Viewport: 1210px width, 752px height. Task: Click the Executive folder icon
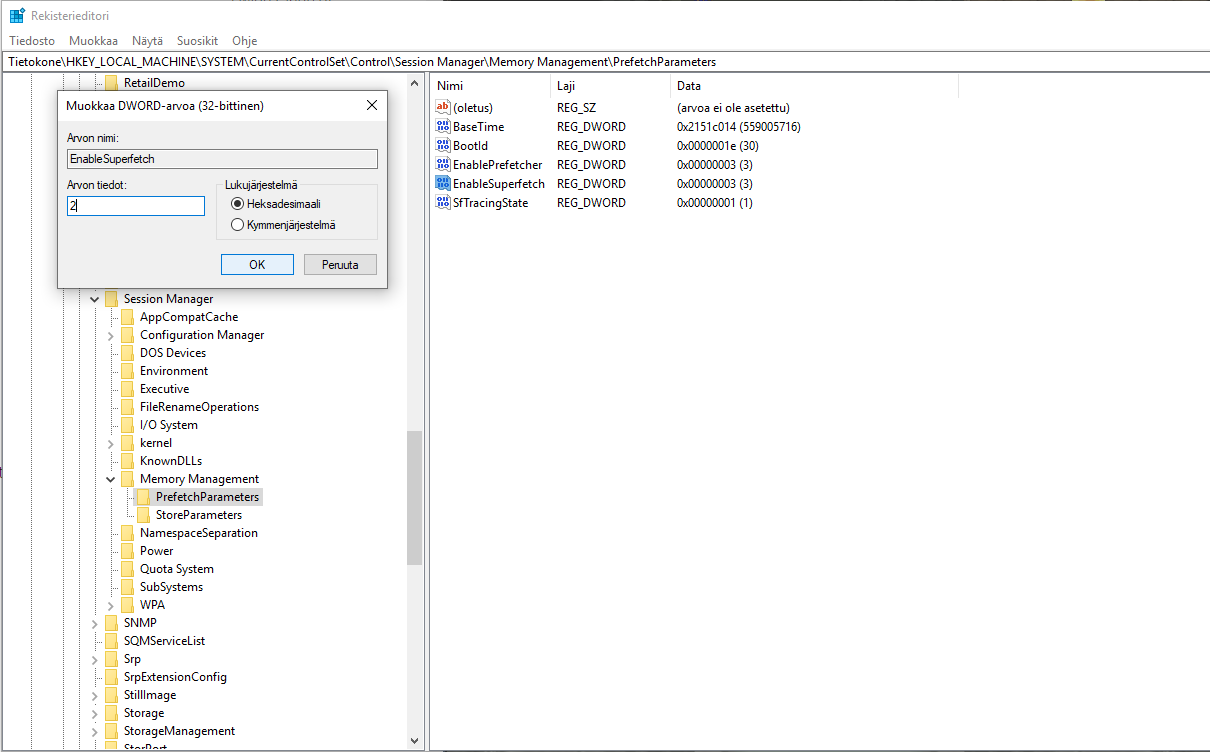point(127,389)
